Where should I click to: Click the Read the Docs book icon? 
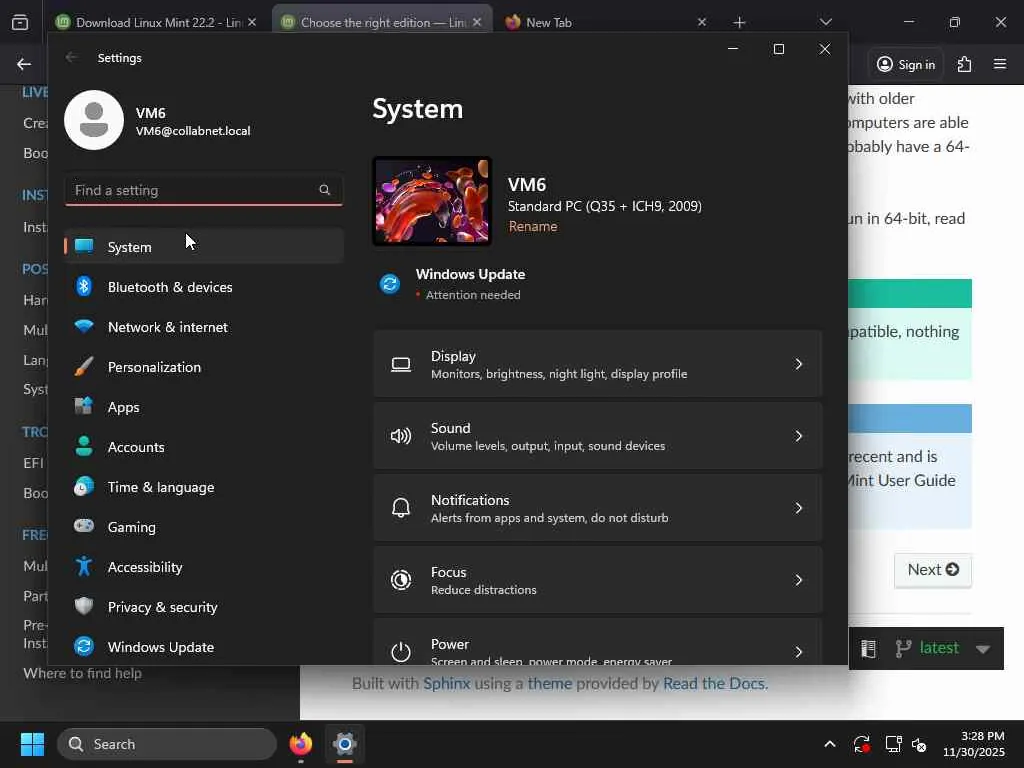868,648
